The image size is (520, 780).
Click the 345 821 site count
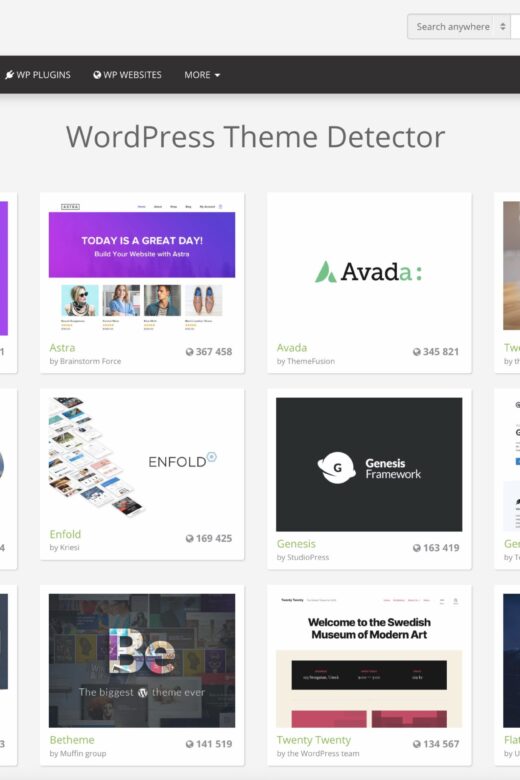pyautogui.click(x=441, y=352)
